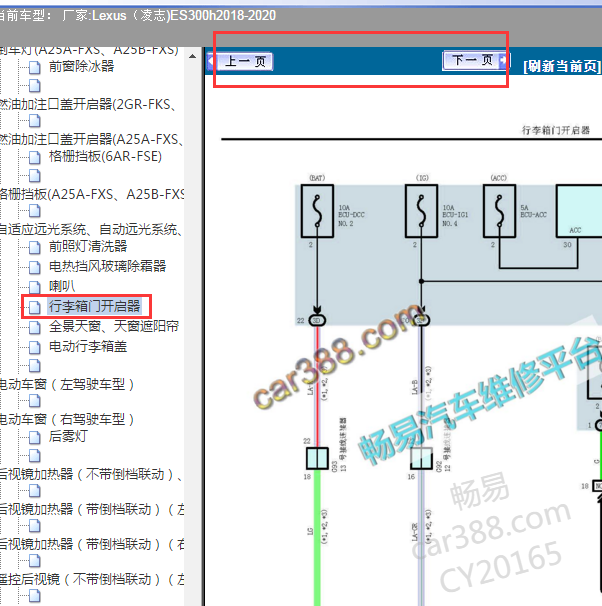Open 全景天窗、天窗遮阳帘 entry
The image size is (602, 606).
(x=114, y=327)
